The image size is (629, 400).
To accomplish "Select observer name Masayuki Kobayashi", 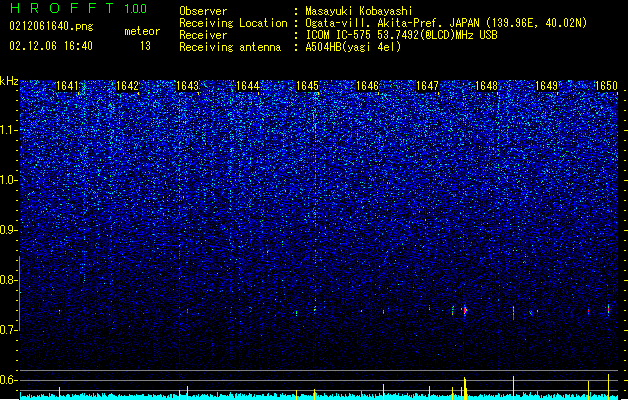I will click(359, 11).
